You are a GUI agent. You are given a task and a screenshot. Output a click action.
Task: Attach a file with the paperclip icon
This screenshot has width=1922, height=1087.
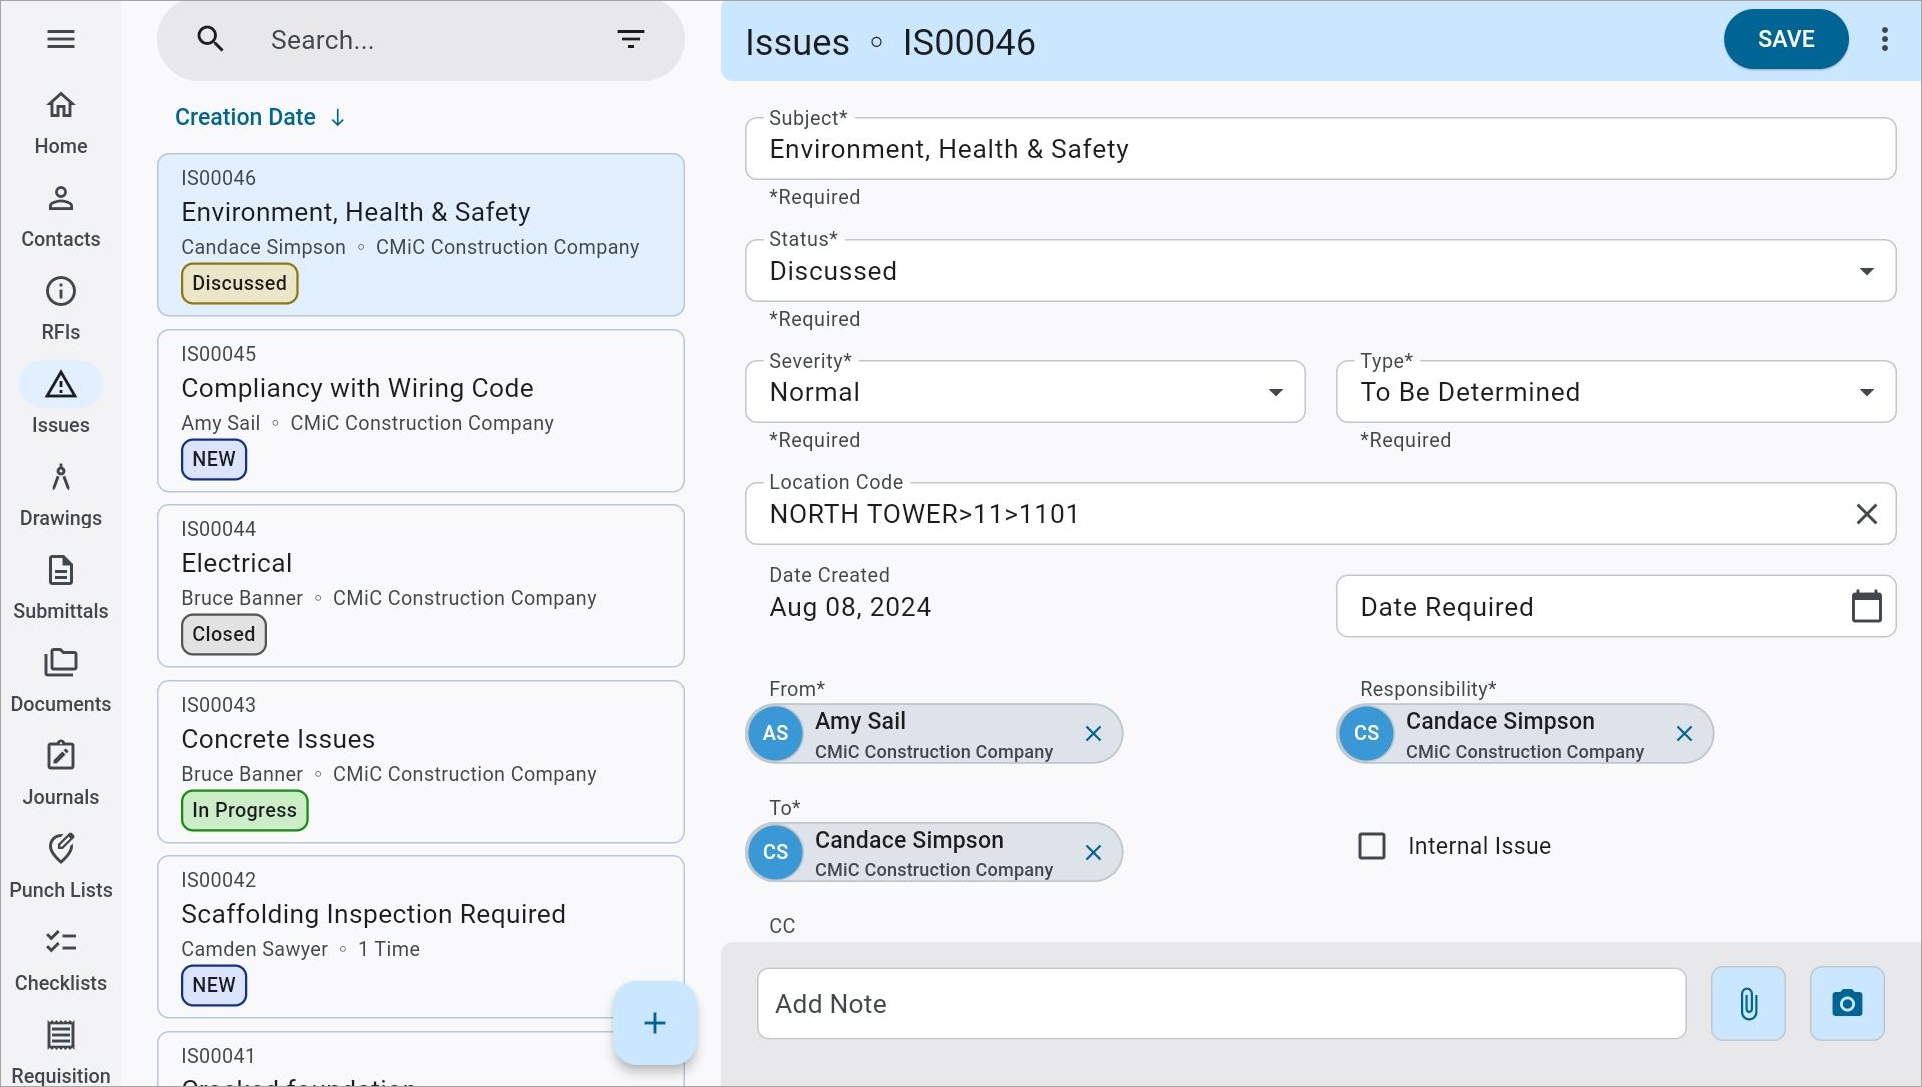click(x=1748, y=1003)
